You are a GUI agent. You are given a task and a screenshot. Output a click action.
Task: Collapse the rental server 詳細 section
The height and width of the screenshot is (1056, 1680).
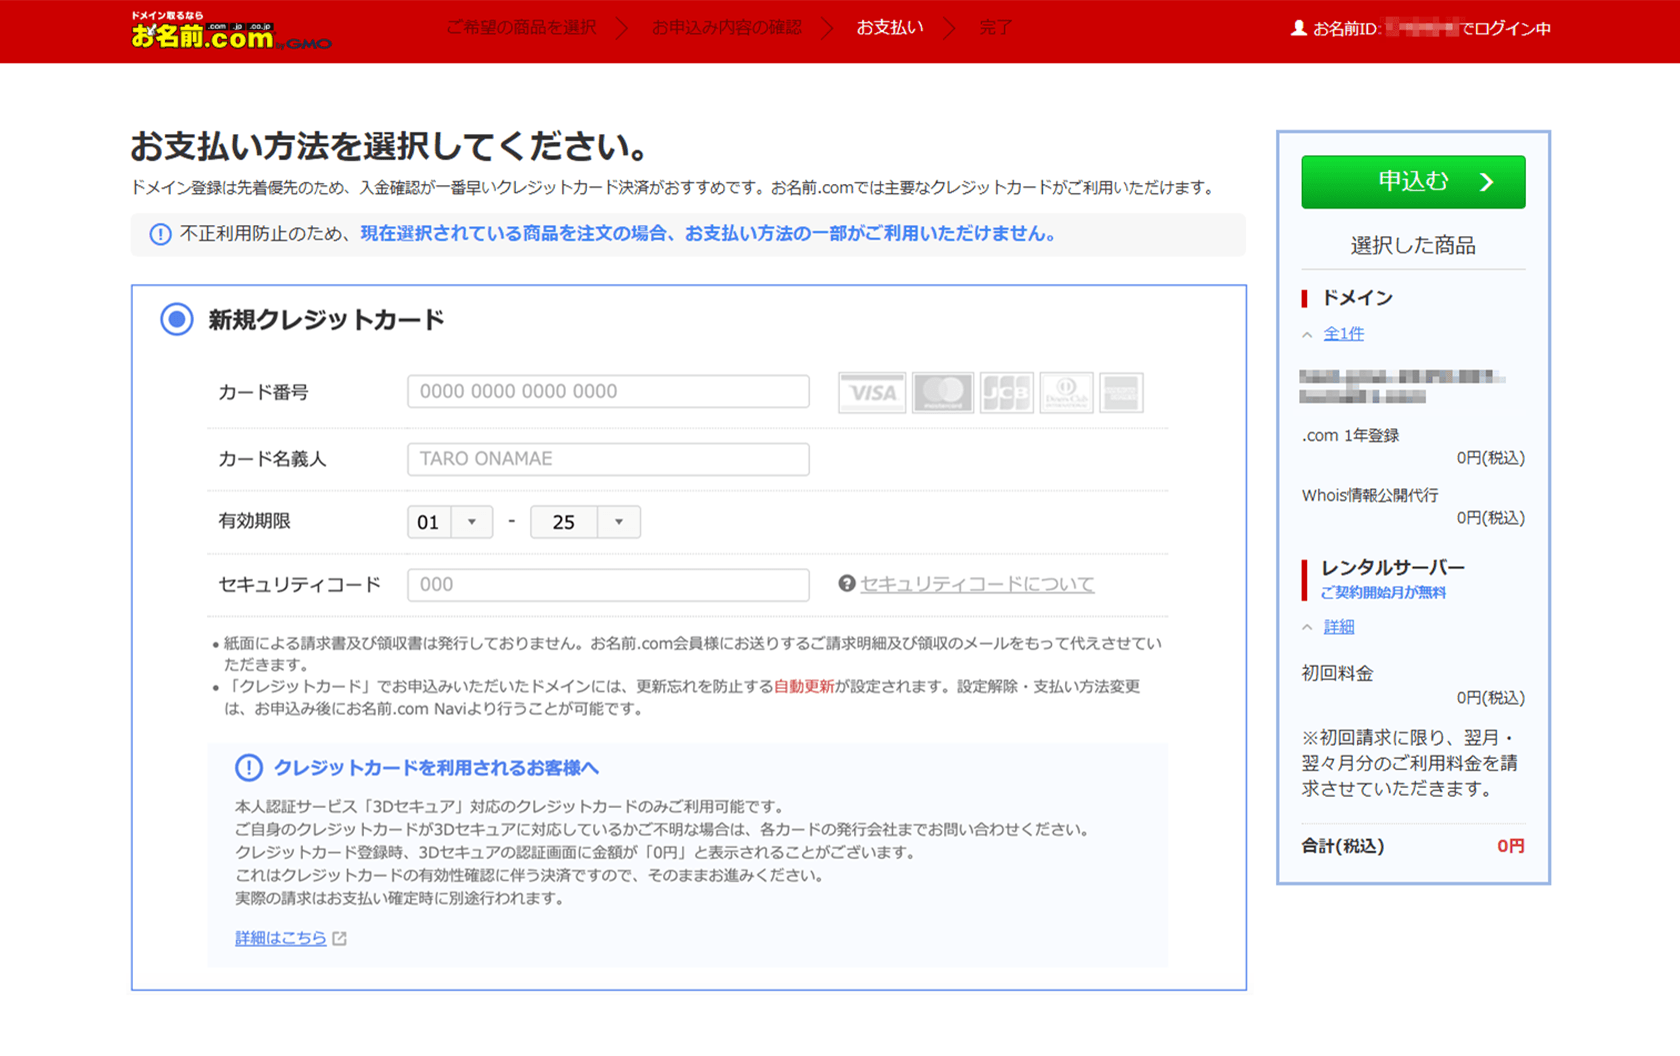coord(1338,627)
